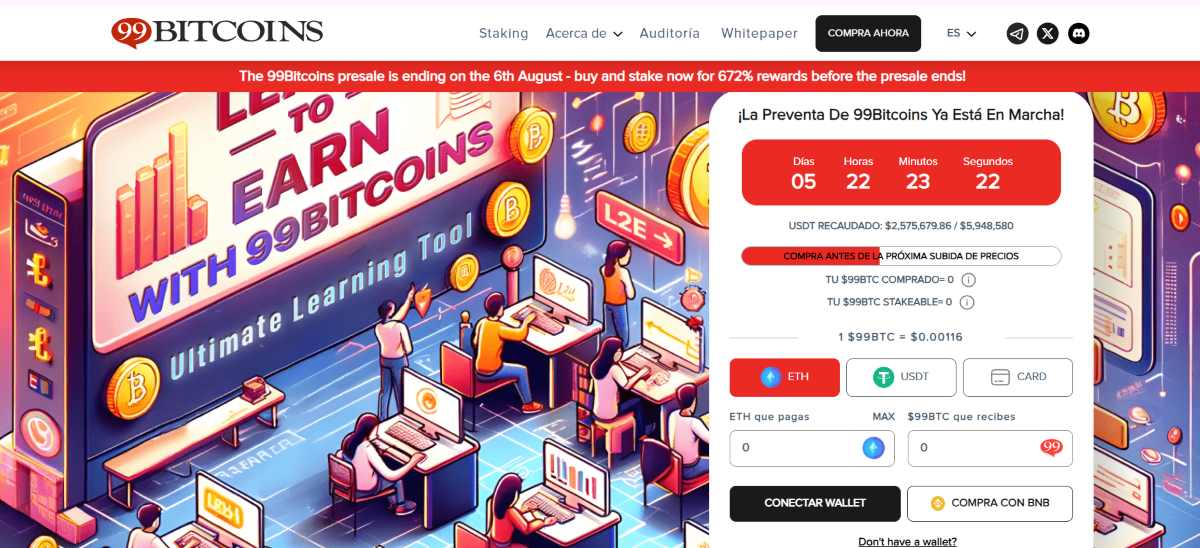Click info icon beside $99BTC comprado

(968, 280)
